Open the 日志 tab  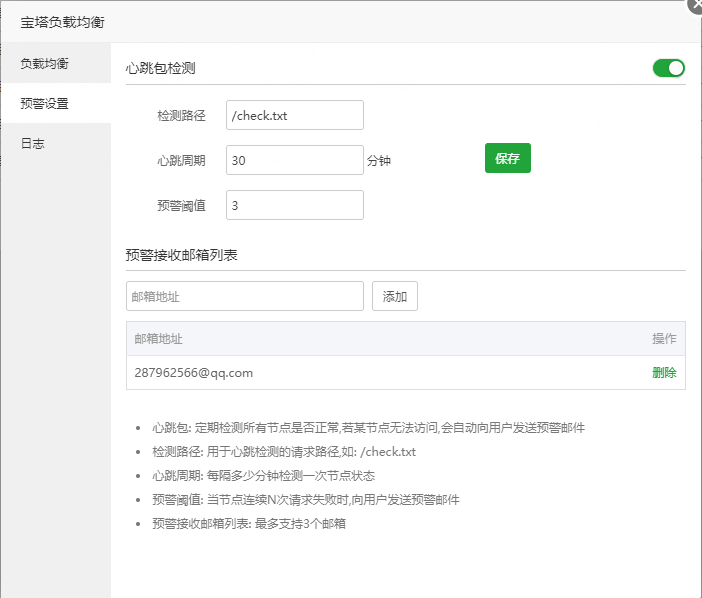[33, 143]
